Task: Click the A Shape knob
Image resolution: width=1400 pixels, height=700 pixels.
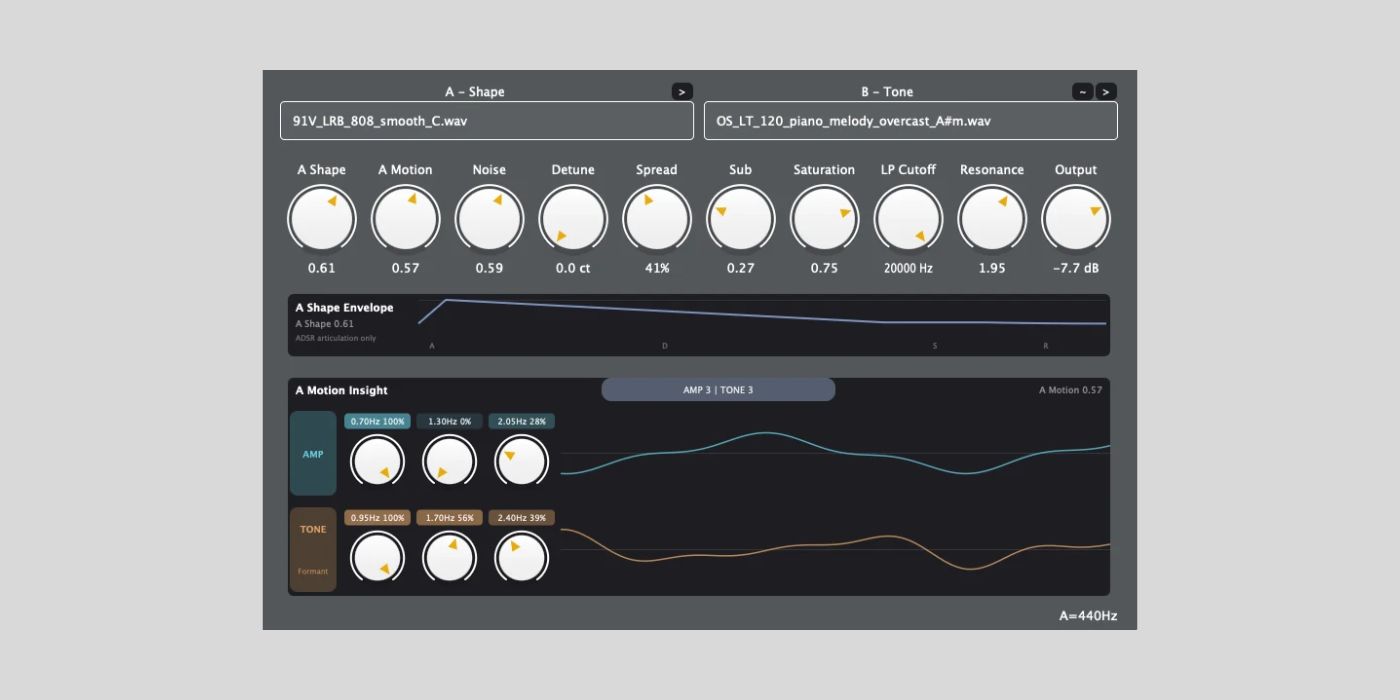Action: click(x=322, y=219)
